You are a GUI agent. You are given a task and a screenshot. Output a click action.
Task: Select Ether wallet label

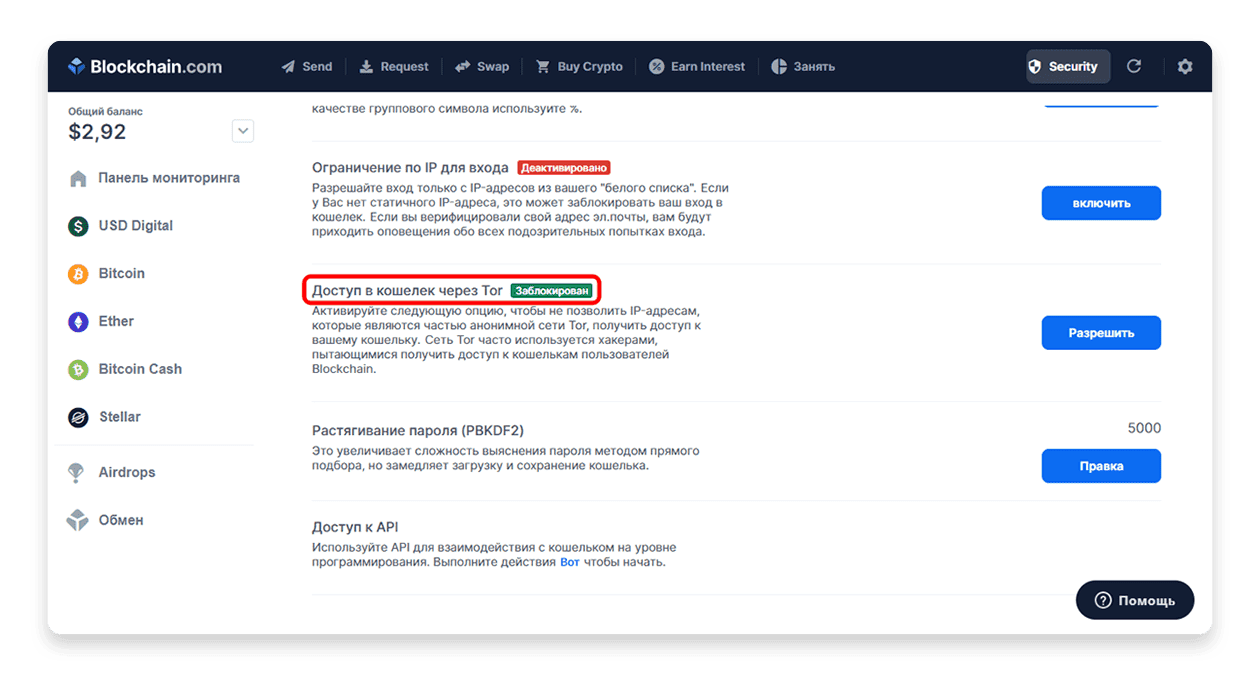(x=116, y=322)
